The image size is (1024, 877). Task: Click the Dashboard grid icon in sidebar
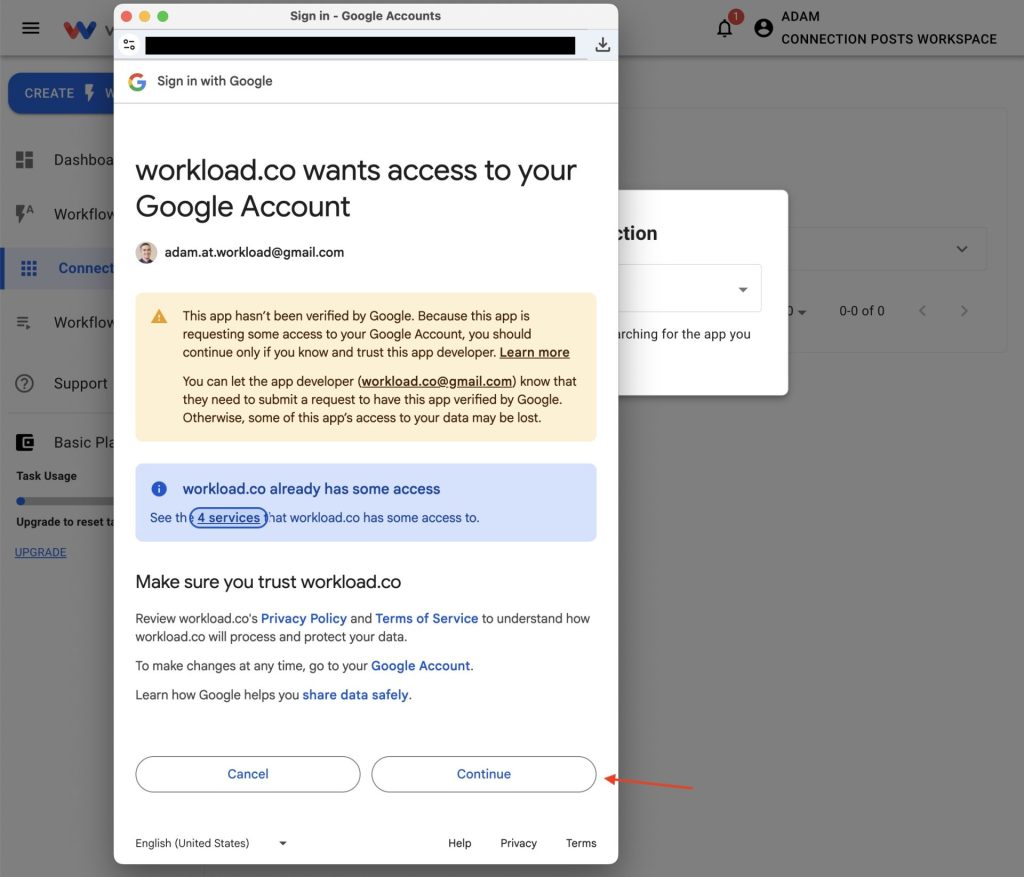point(24,160)
